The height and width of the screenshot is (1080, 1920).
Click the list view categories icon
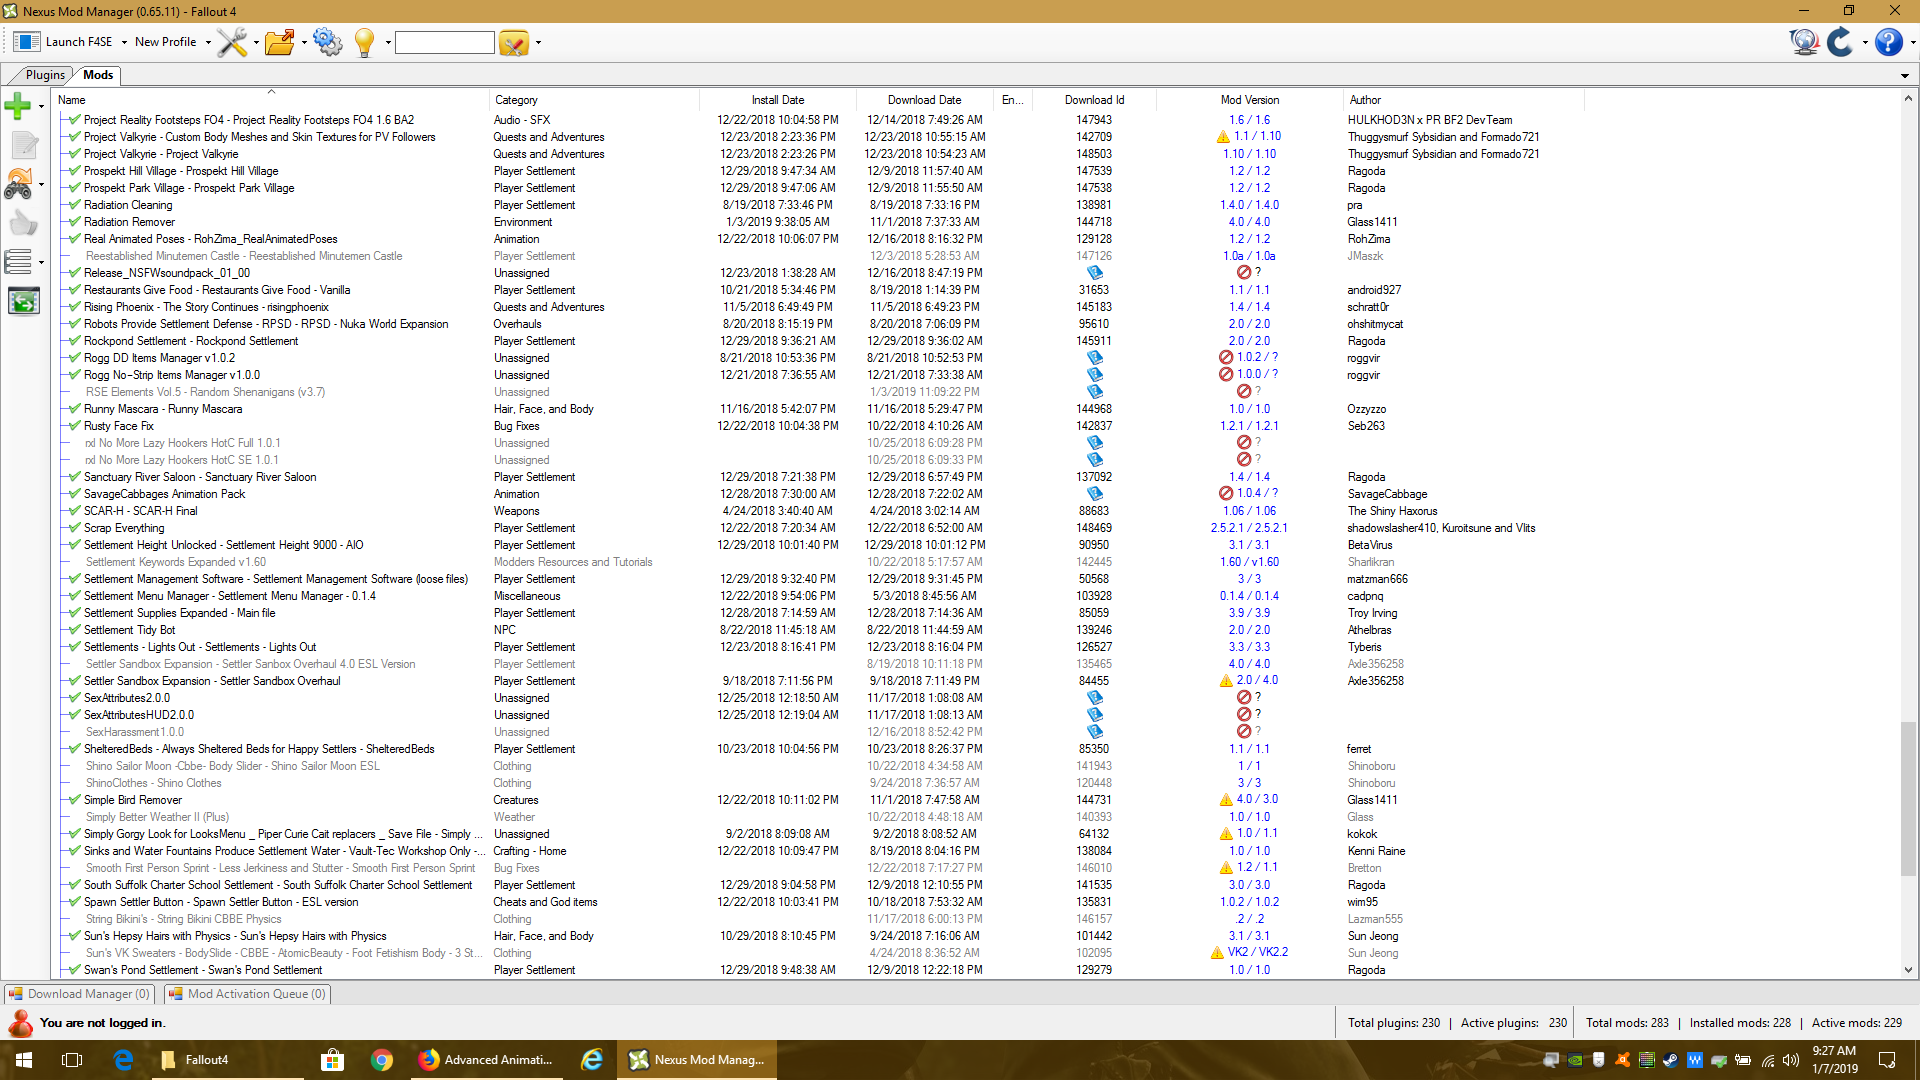[x=18, y=262]
